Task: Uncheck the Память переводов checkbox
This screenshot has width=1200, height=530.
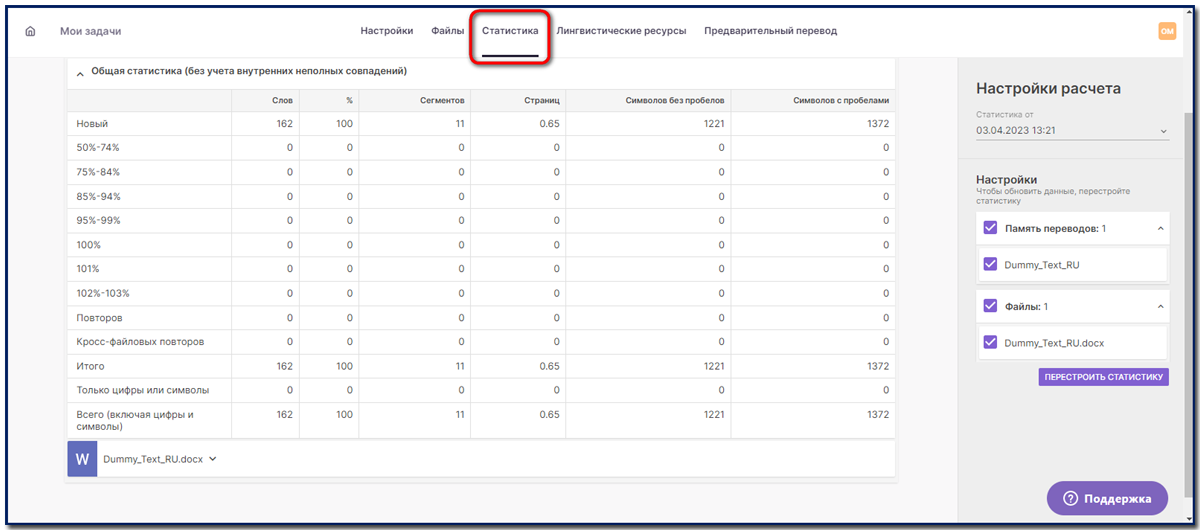Action: [990, 228]
